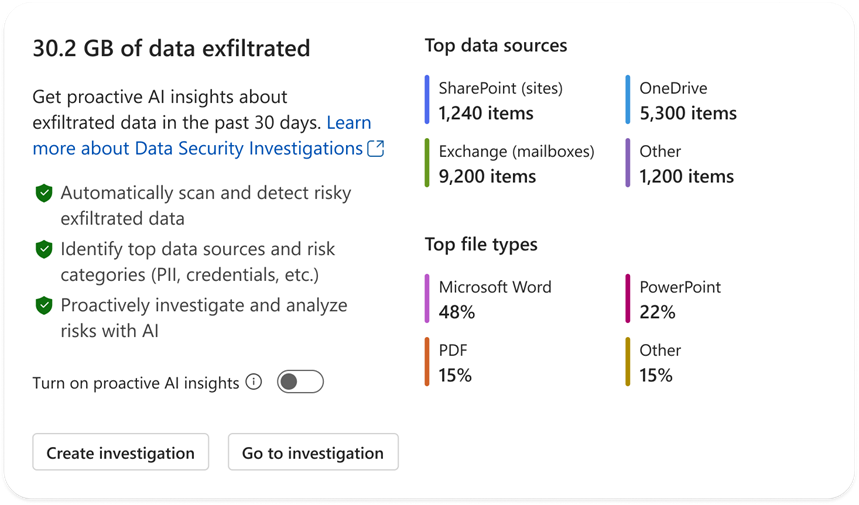Click the green Exchange (mailboxes) color bar
Viewport: 859px width, 505px height.
click(427, 163)
